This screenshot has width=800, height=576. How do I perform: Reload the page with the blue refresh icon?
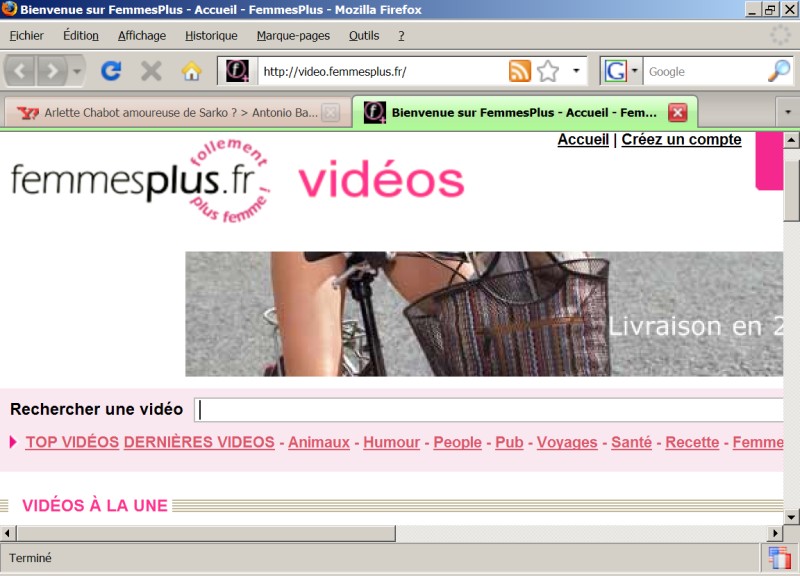[x=111, y=71]
